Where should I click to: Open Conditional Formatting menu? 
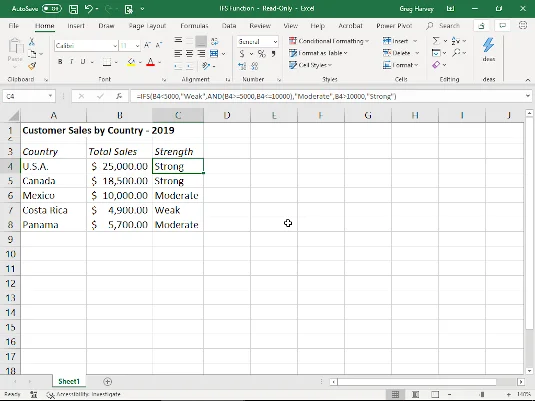point(329,41)
